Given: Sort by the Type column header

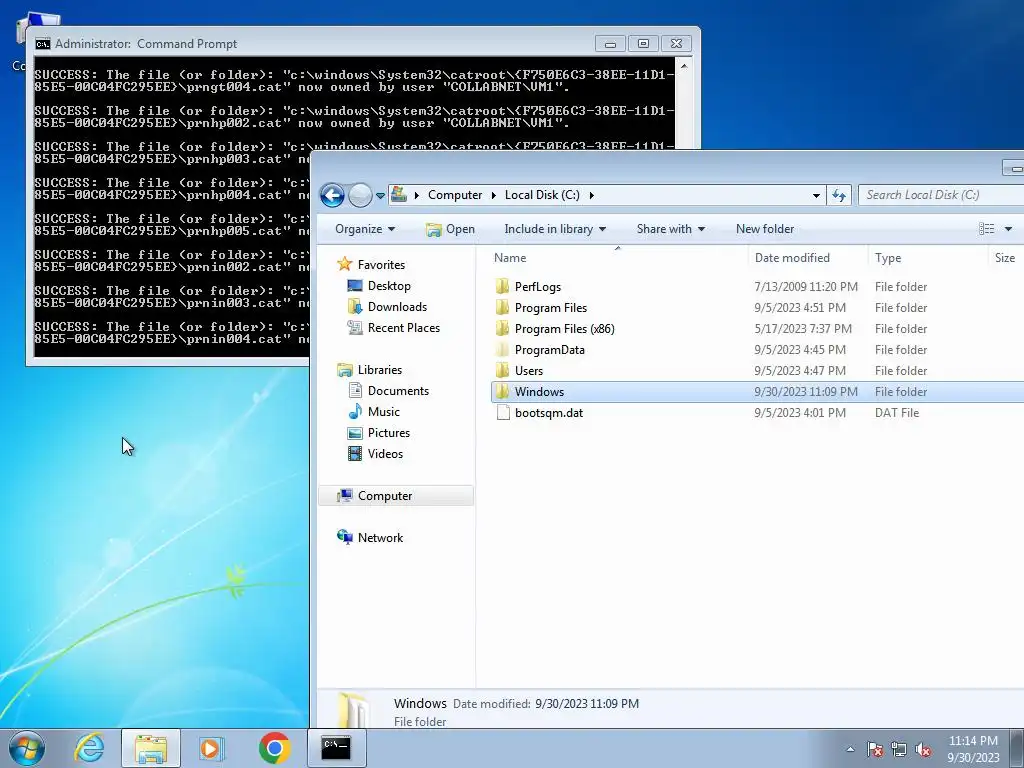Looking at the screenshot, I should [929, 257].
